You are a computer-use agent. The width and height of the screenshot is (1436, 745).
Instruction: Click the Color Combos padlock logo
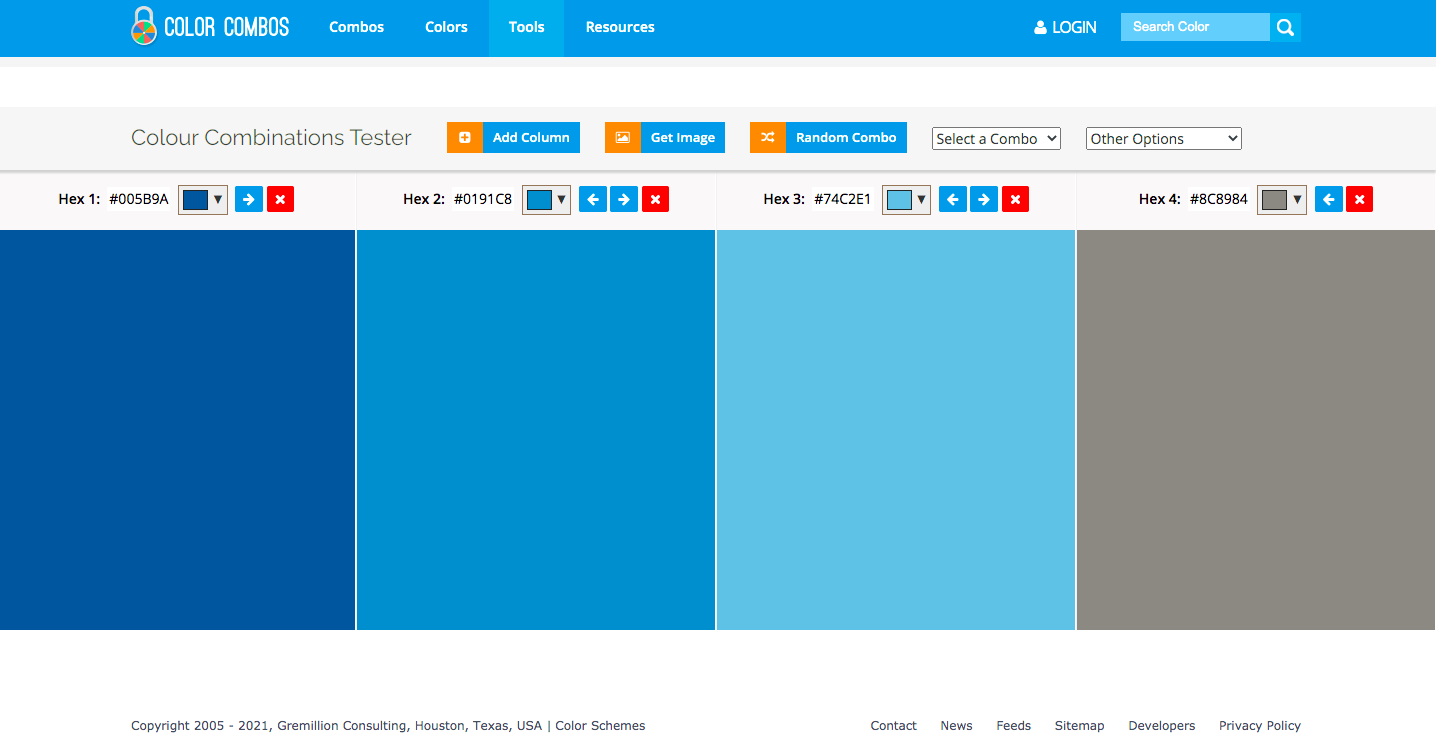pos(144,26)
